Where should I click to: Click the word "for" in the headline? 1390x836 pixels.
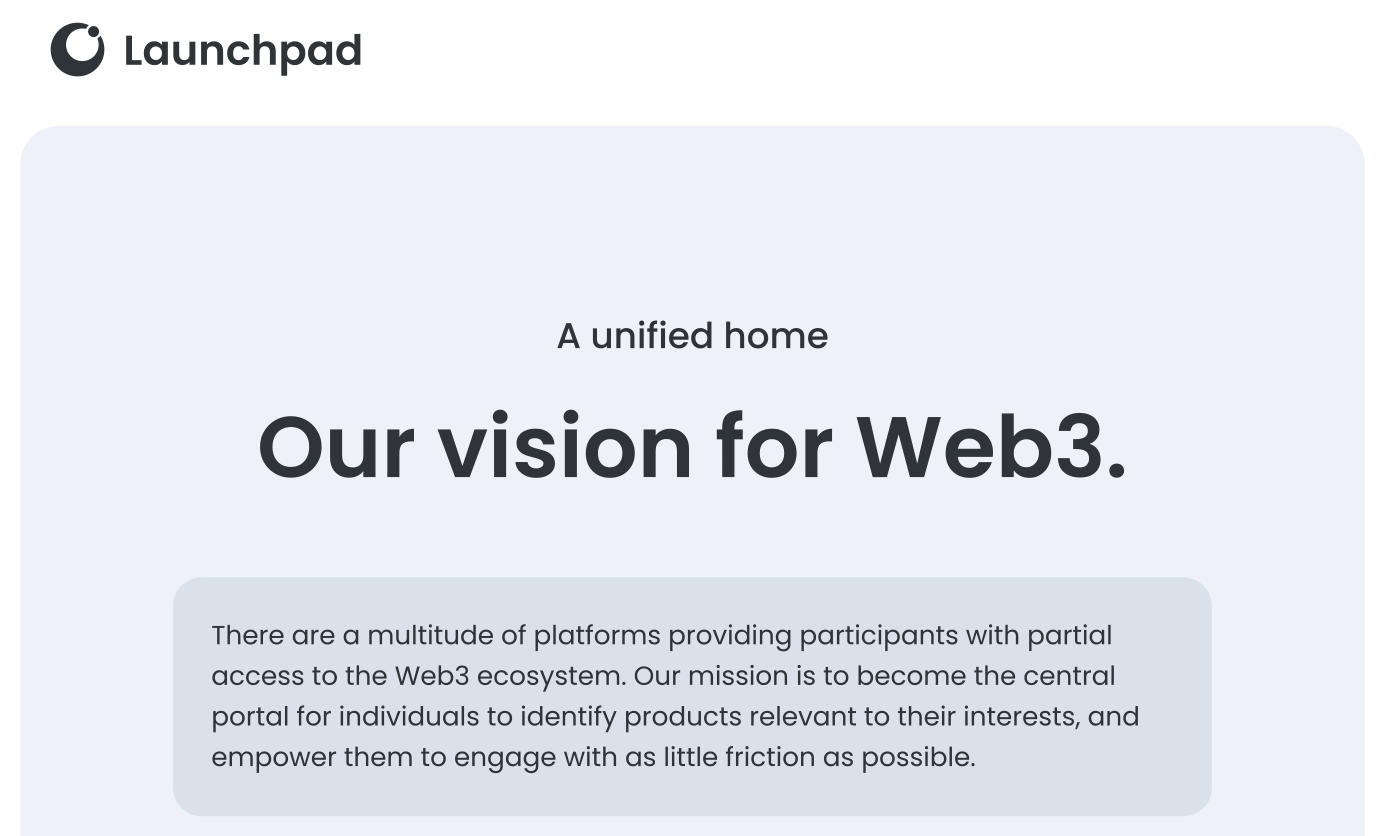coord(774,447)
